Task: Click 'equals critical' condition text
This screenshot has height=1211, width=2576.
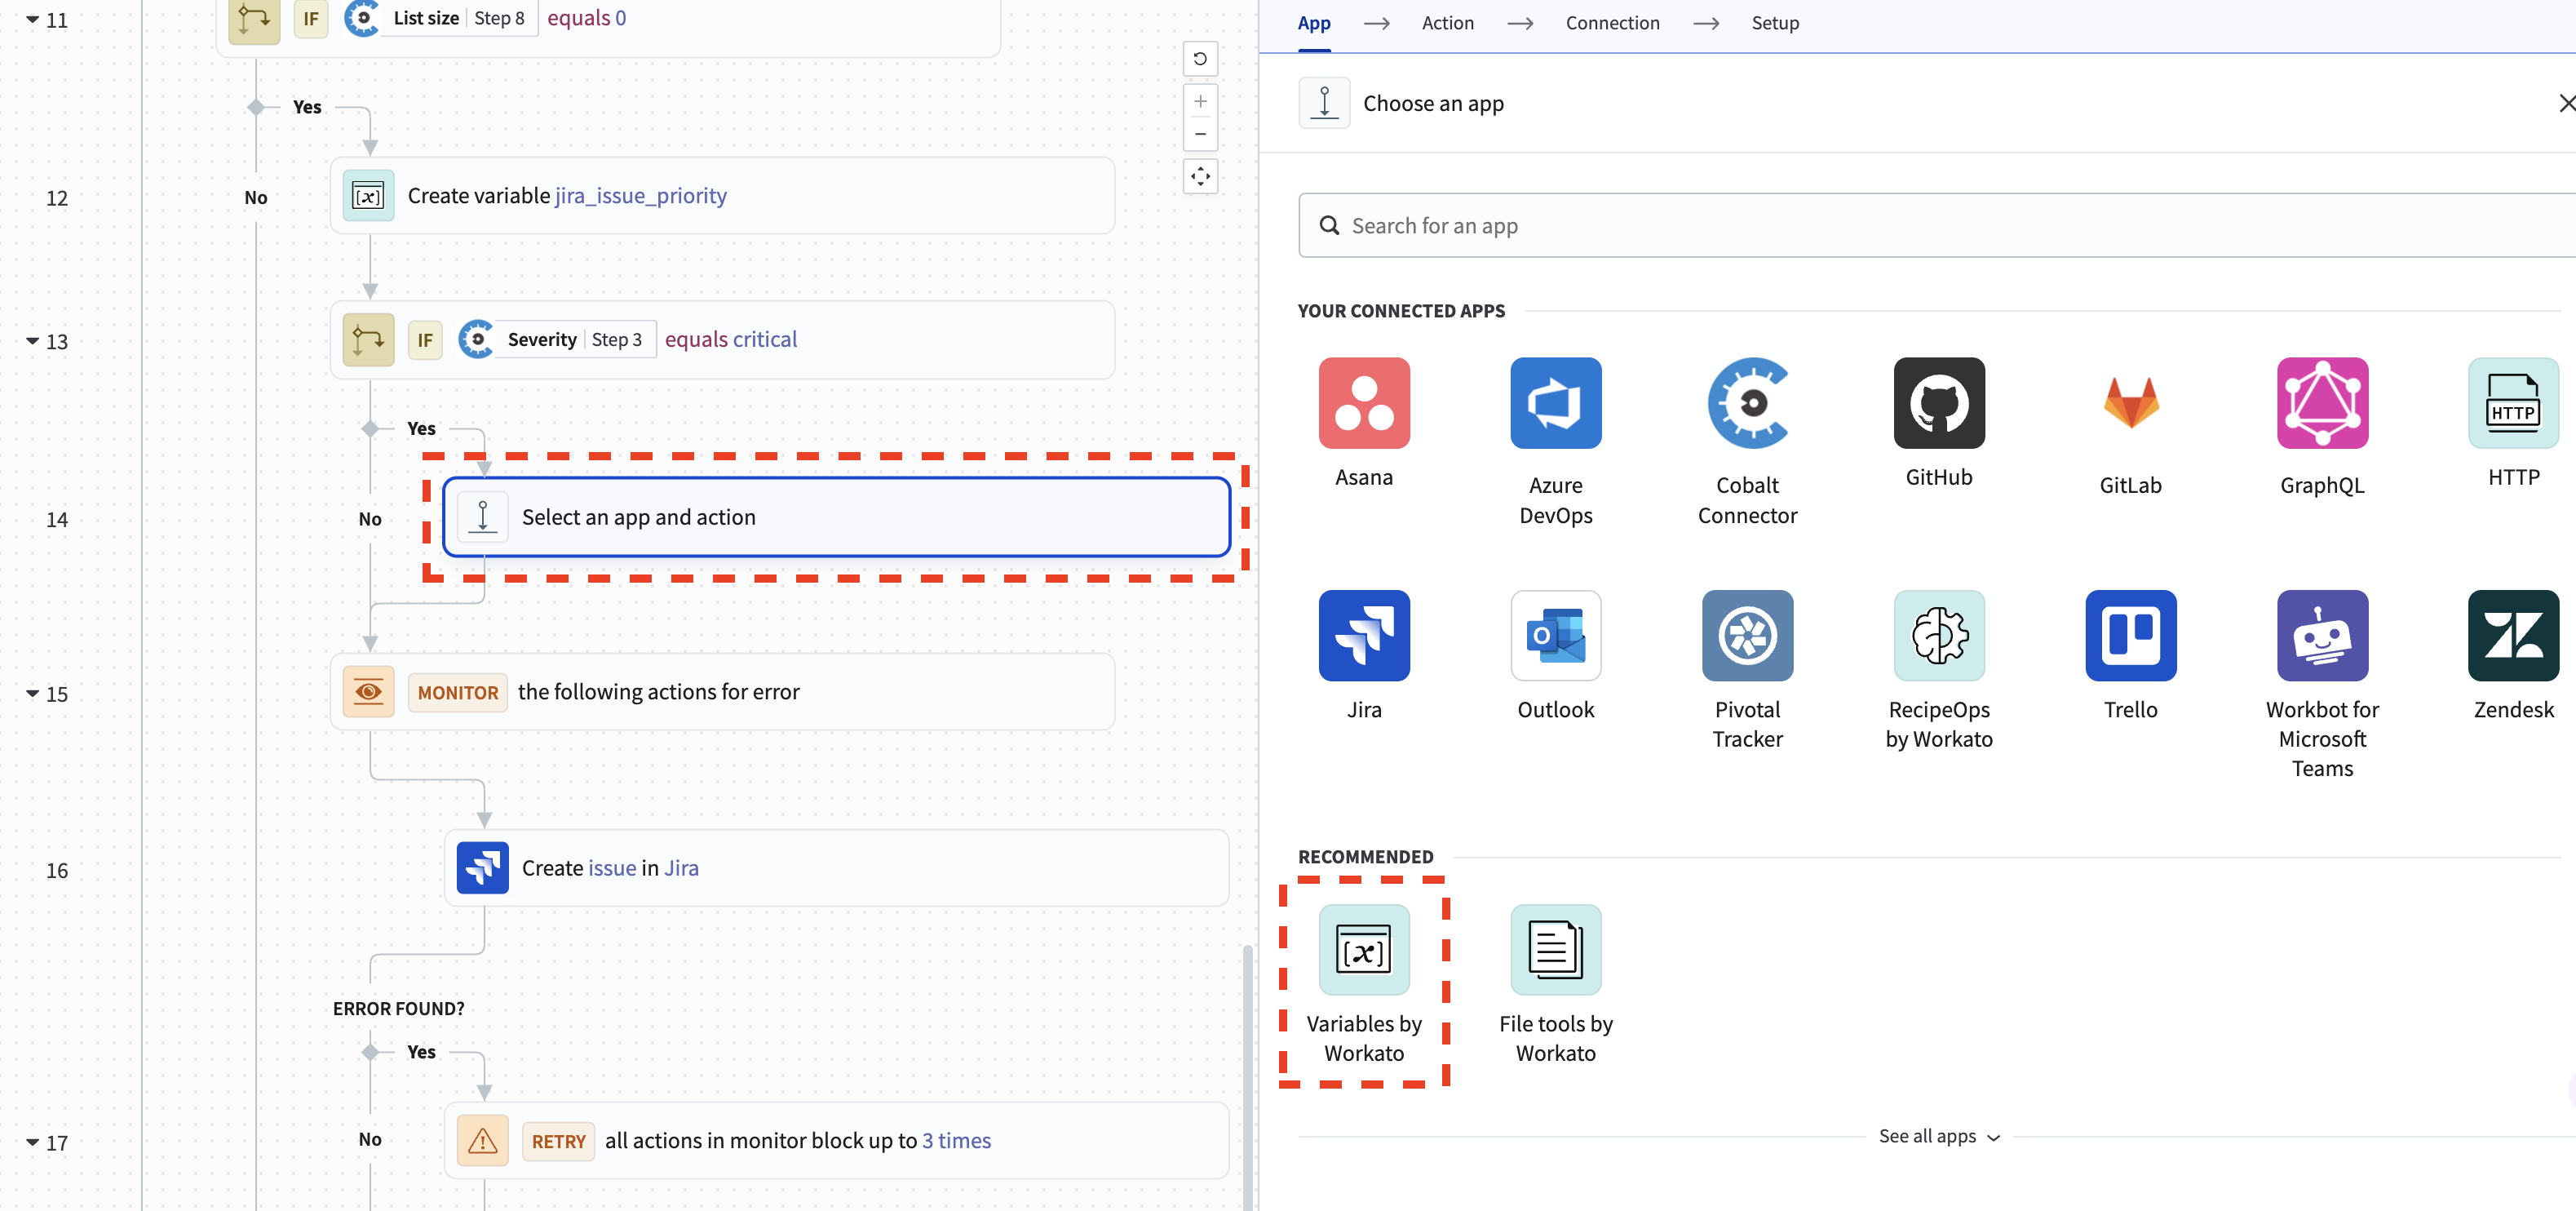Action: (x=730, y=339)
